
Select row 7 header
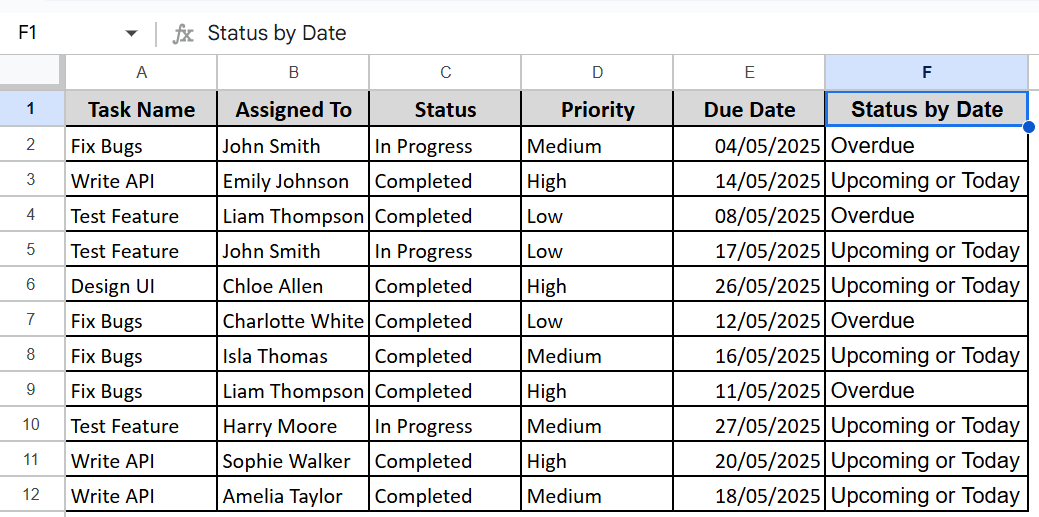(x=32, y=320)
